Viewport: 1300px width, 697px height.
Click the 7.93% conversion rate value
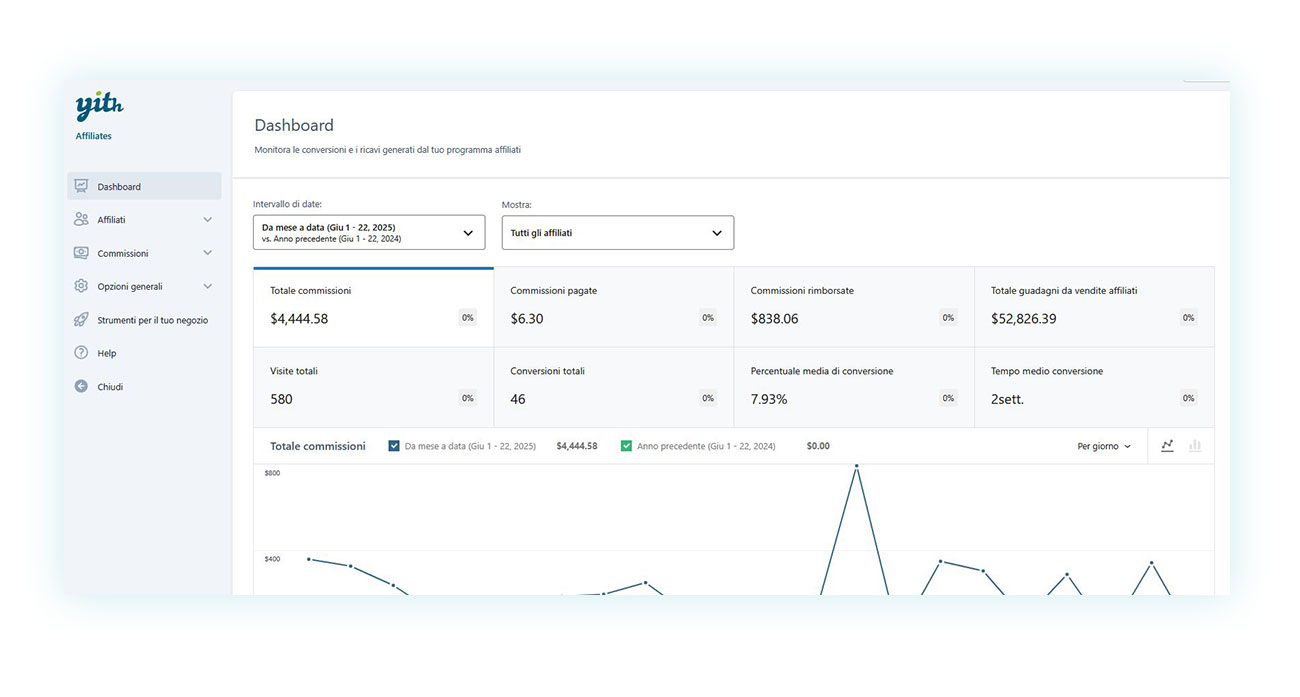coord(769,399)
